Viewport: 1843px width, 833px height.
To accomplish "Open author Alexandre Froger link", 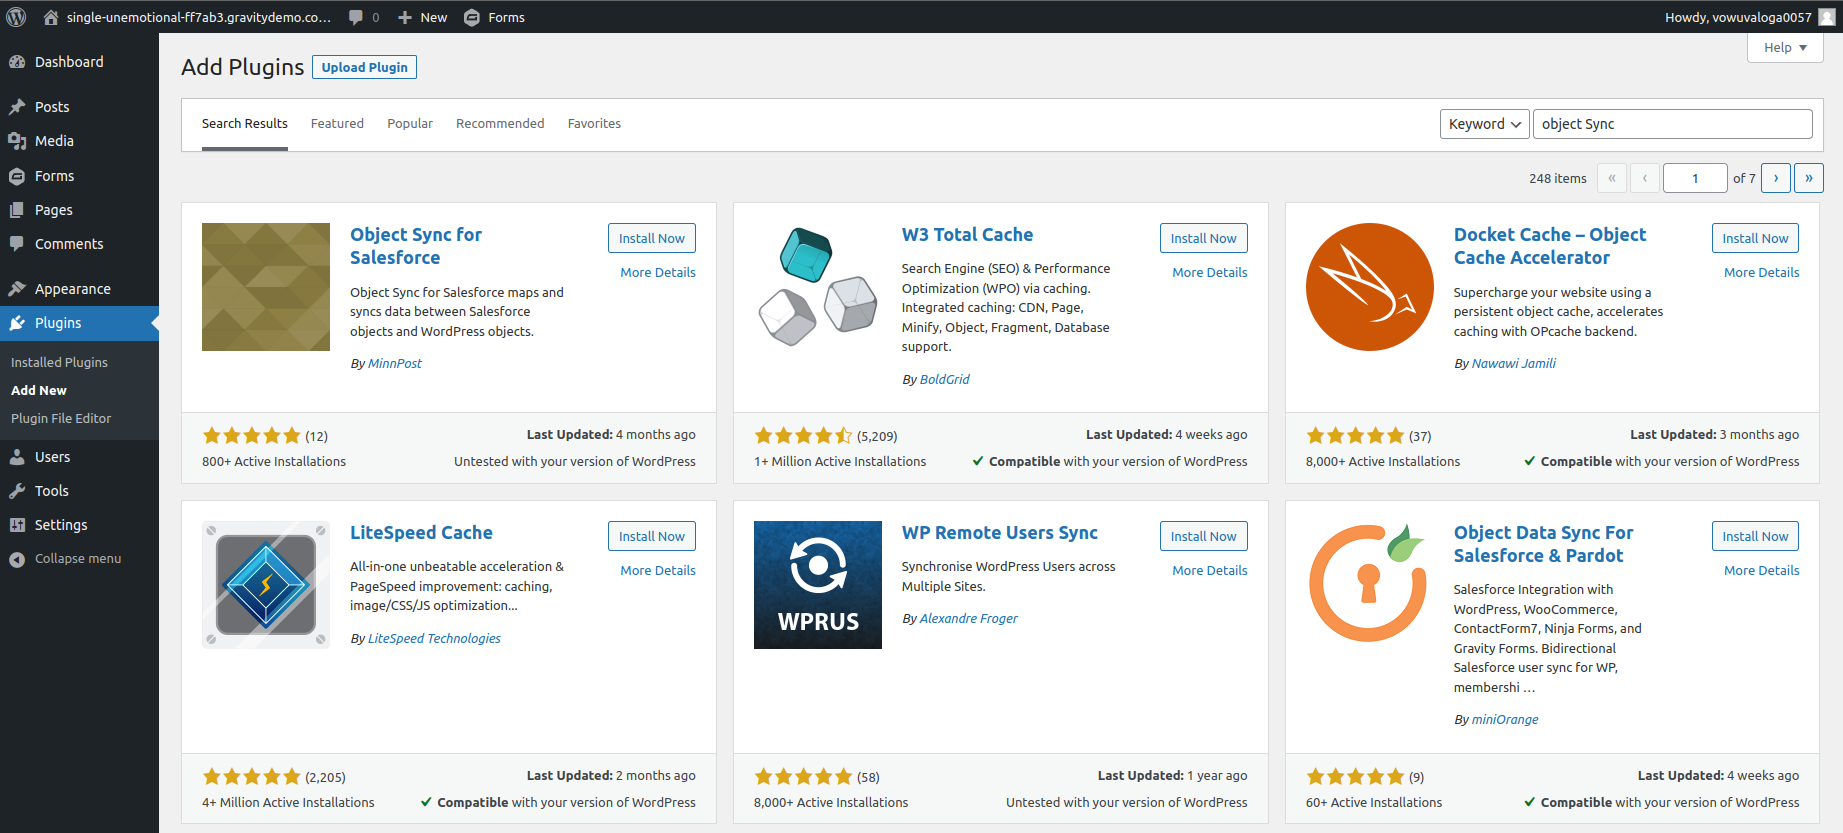I will click(x=969, y=618).
